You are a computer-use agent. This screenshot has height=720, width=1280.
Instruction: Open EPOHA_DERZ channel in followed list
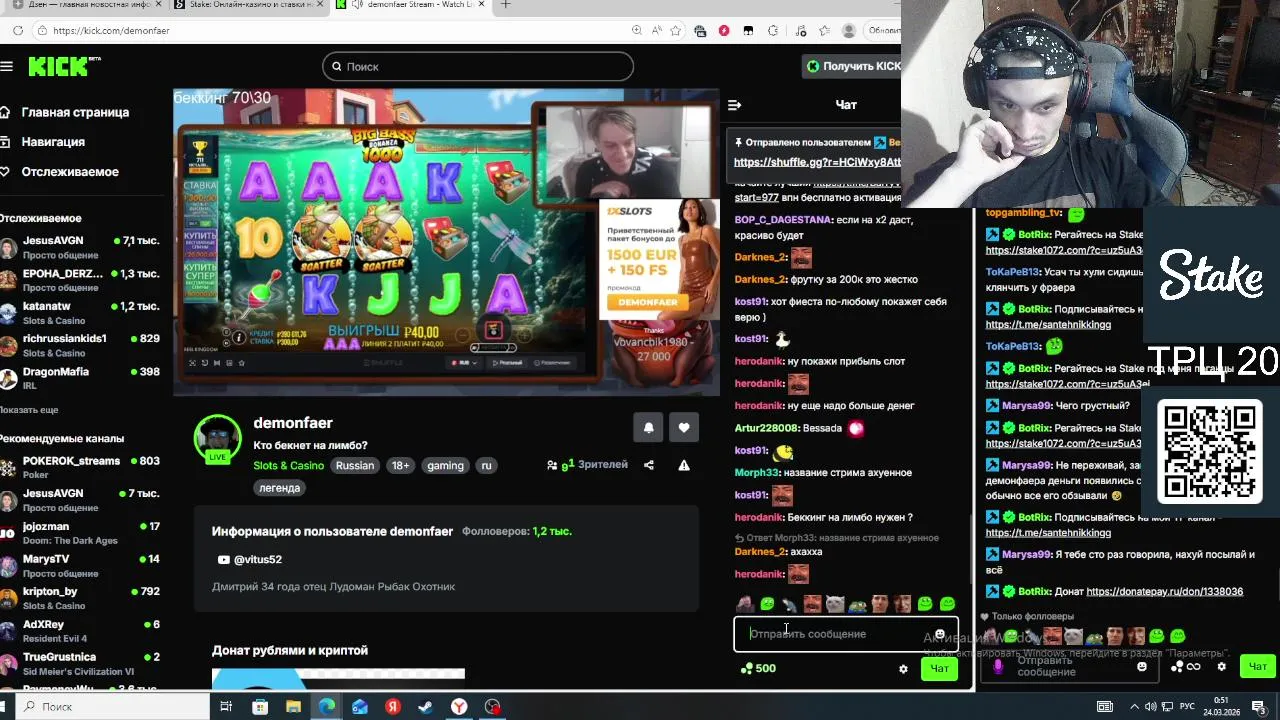coord(80,280)
